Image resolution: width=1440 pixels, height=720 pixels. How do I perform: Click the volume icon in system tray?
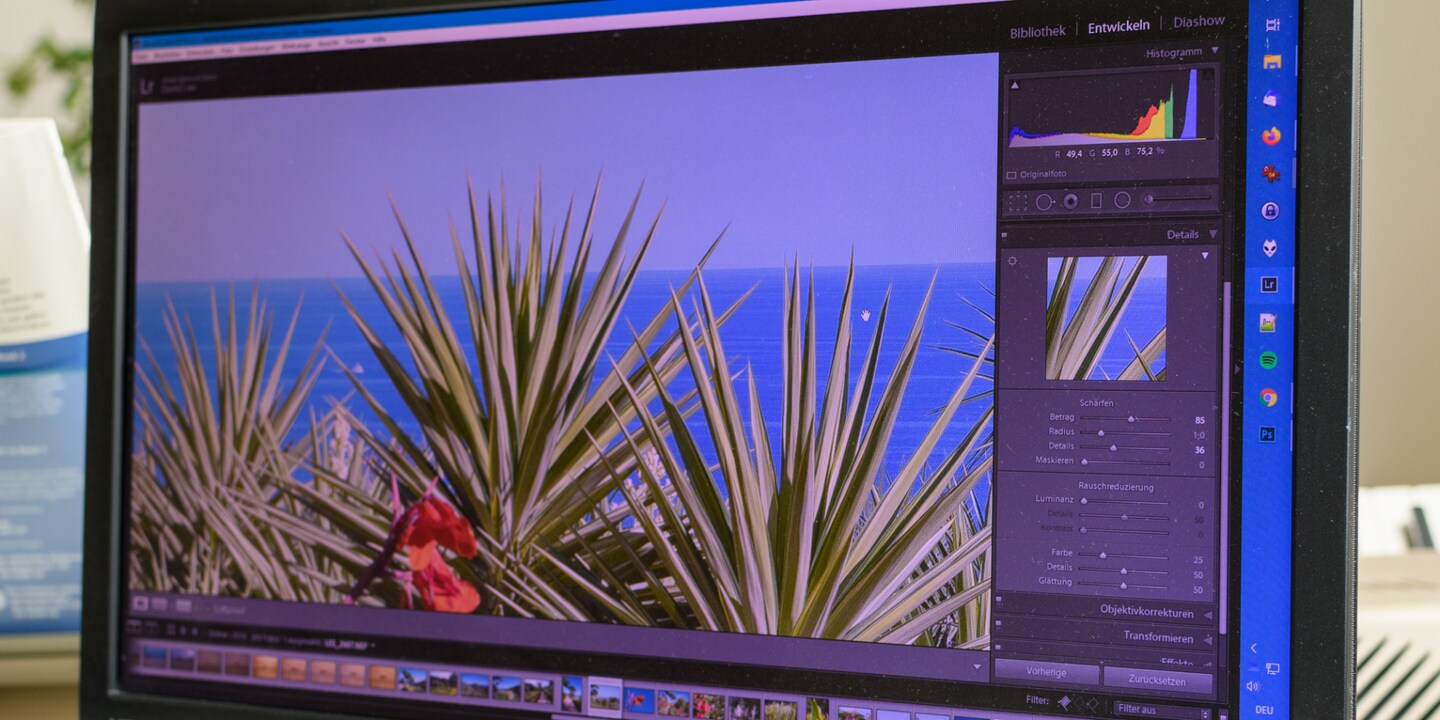(x=1253, y=686)
